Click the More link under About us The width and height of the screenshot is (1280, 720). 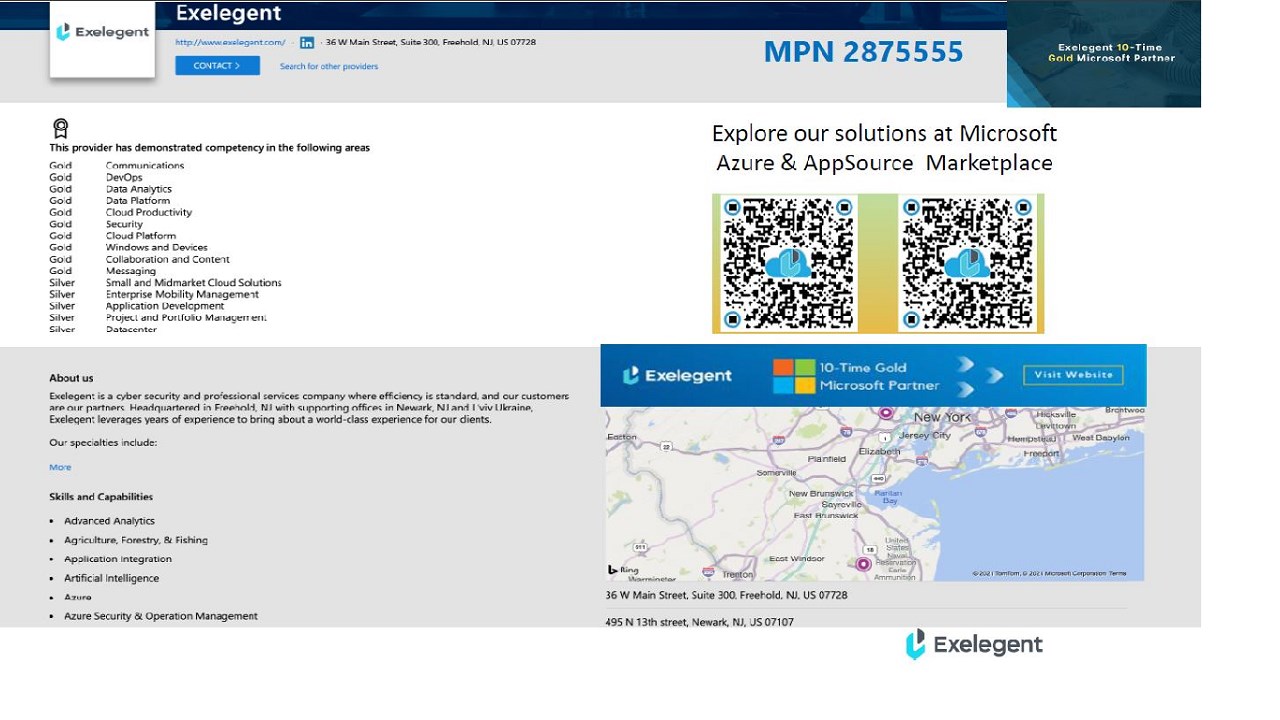pos(60,467)
